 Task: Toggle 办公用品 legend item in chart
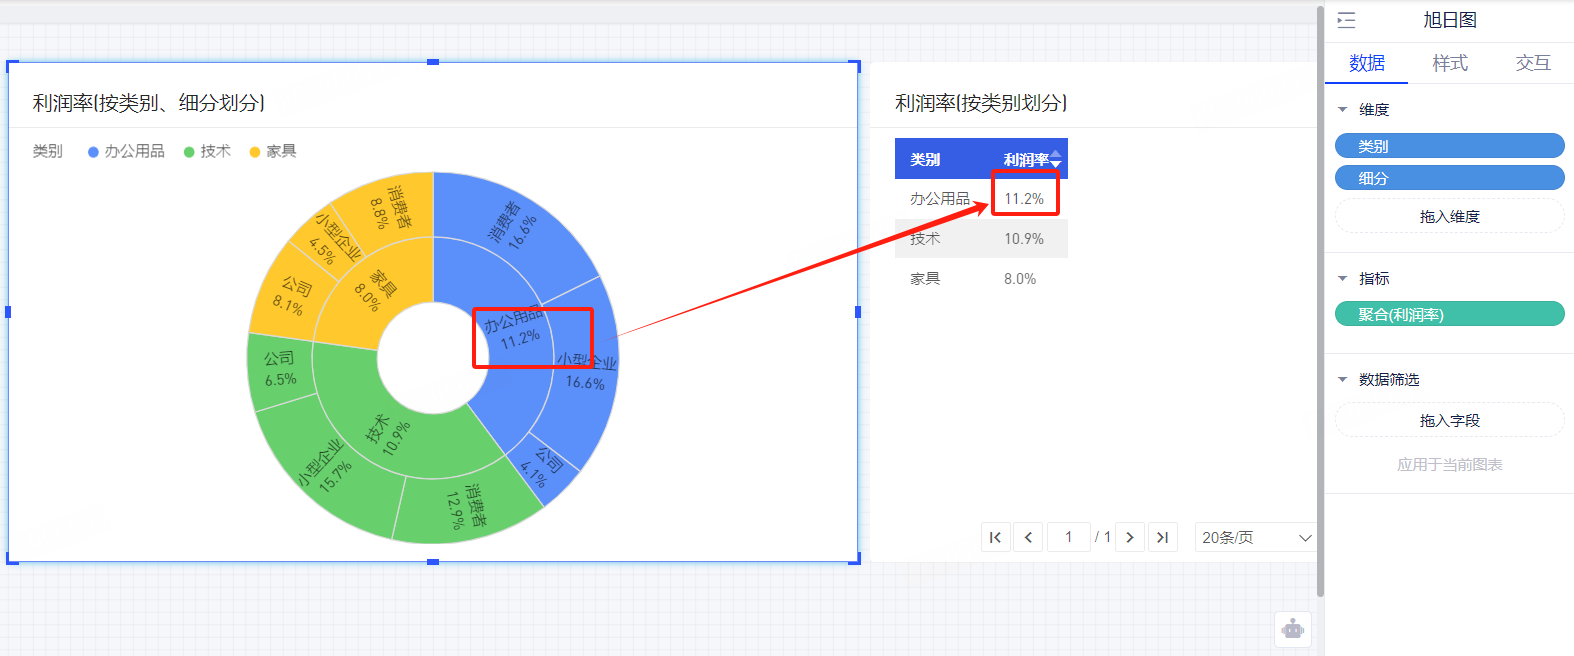(x=126, y=151)
